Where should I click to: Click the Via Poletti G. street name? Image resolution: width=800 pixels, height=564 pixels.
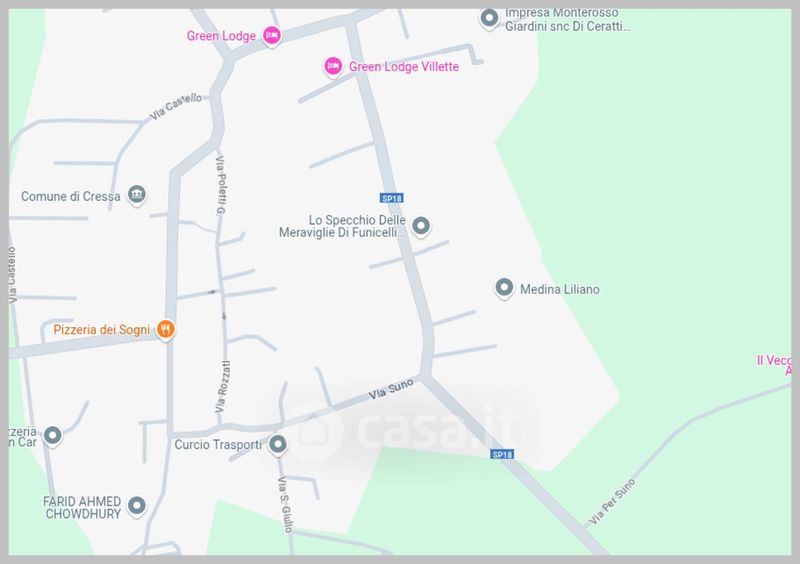point(221,185)
